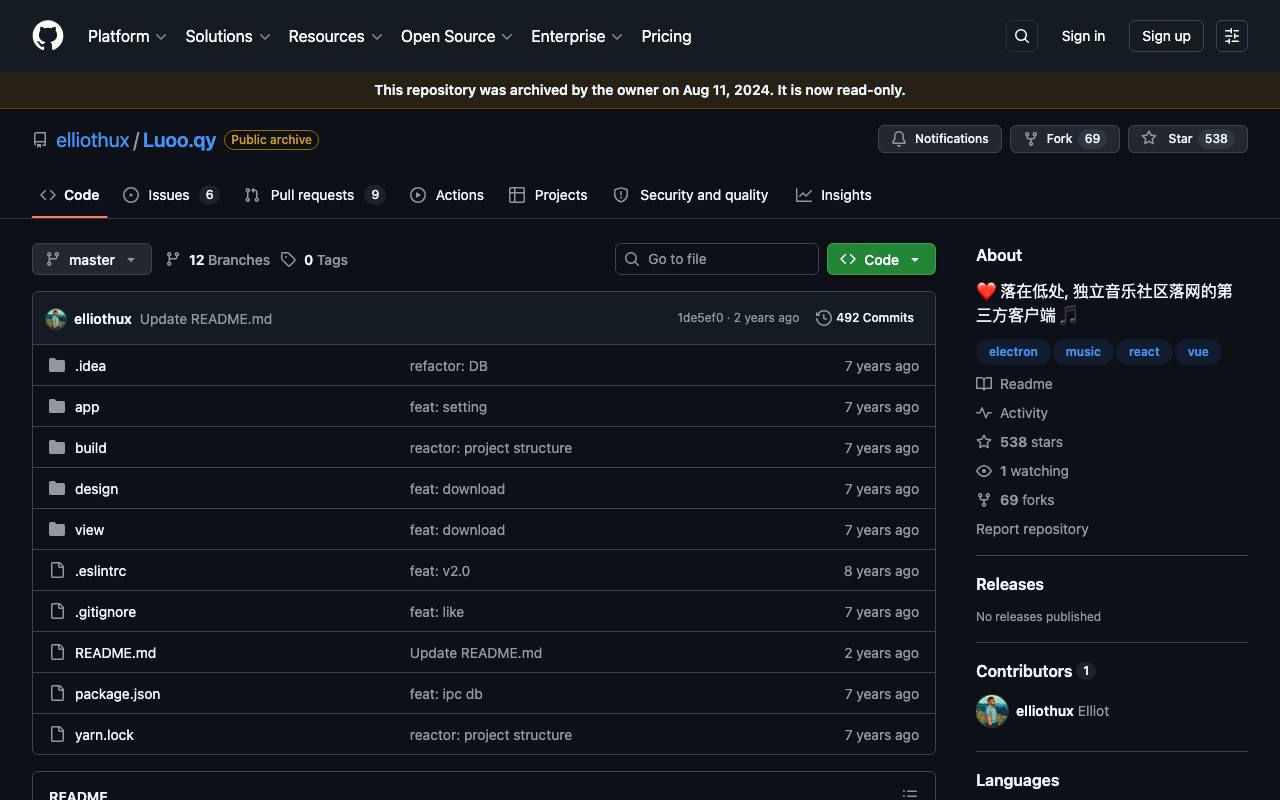Select the electron topic tag

click(1013, 352)
